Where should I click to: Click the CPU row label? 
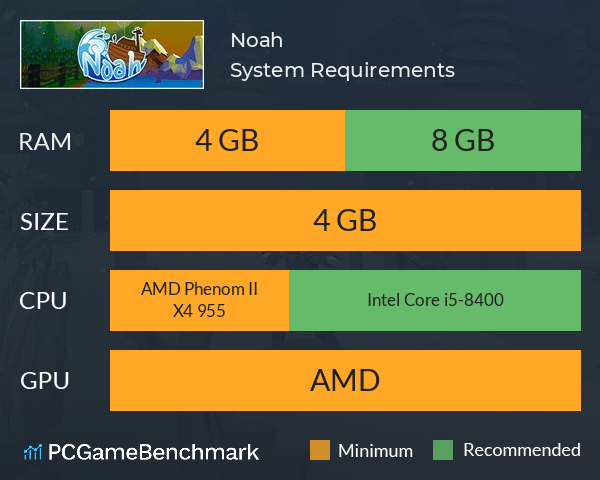click(43, 301)
